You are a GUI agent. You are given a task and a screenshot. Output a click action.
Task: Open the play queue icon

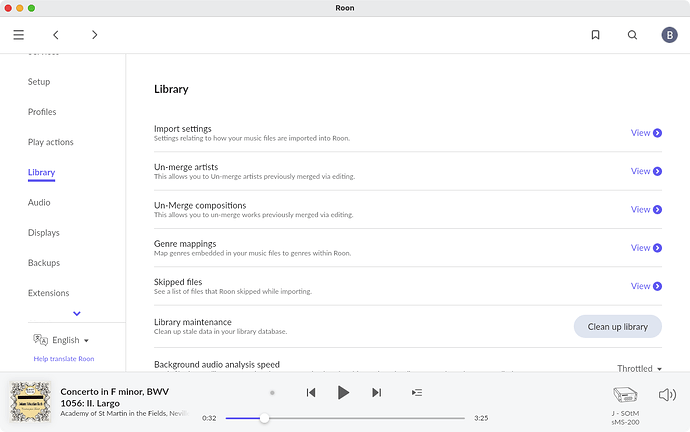pyautogui.click(x=417, y=393)
